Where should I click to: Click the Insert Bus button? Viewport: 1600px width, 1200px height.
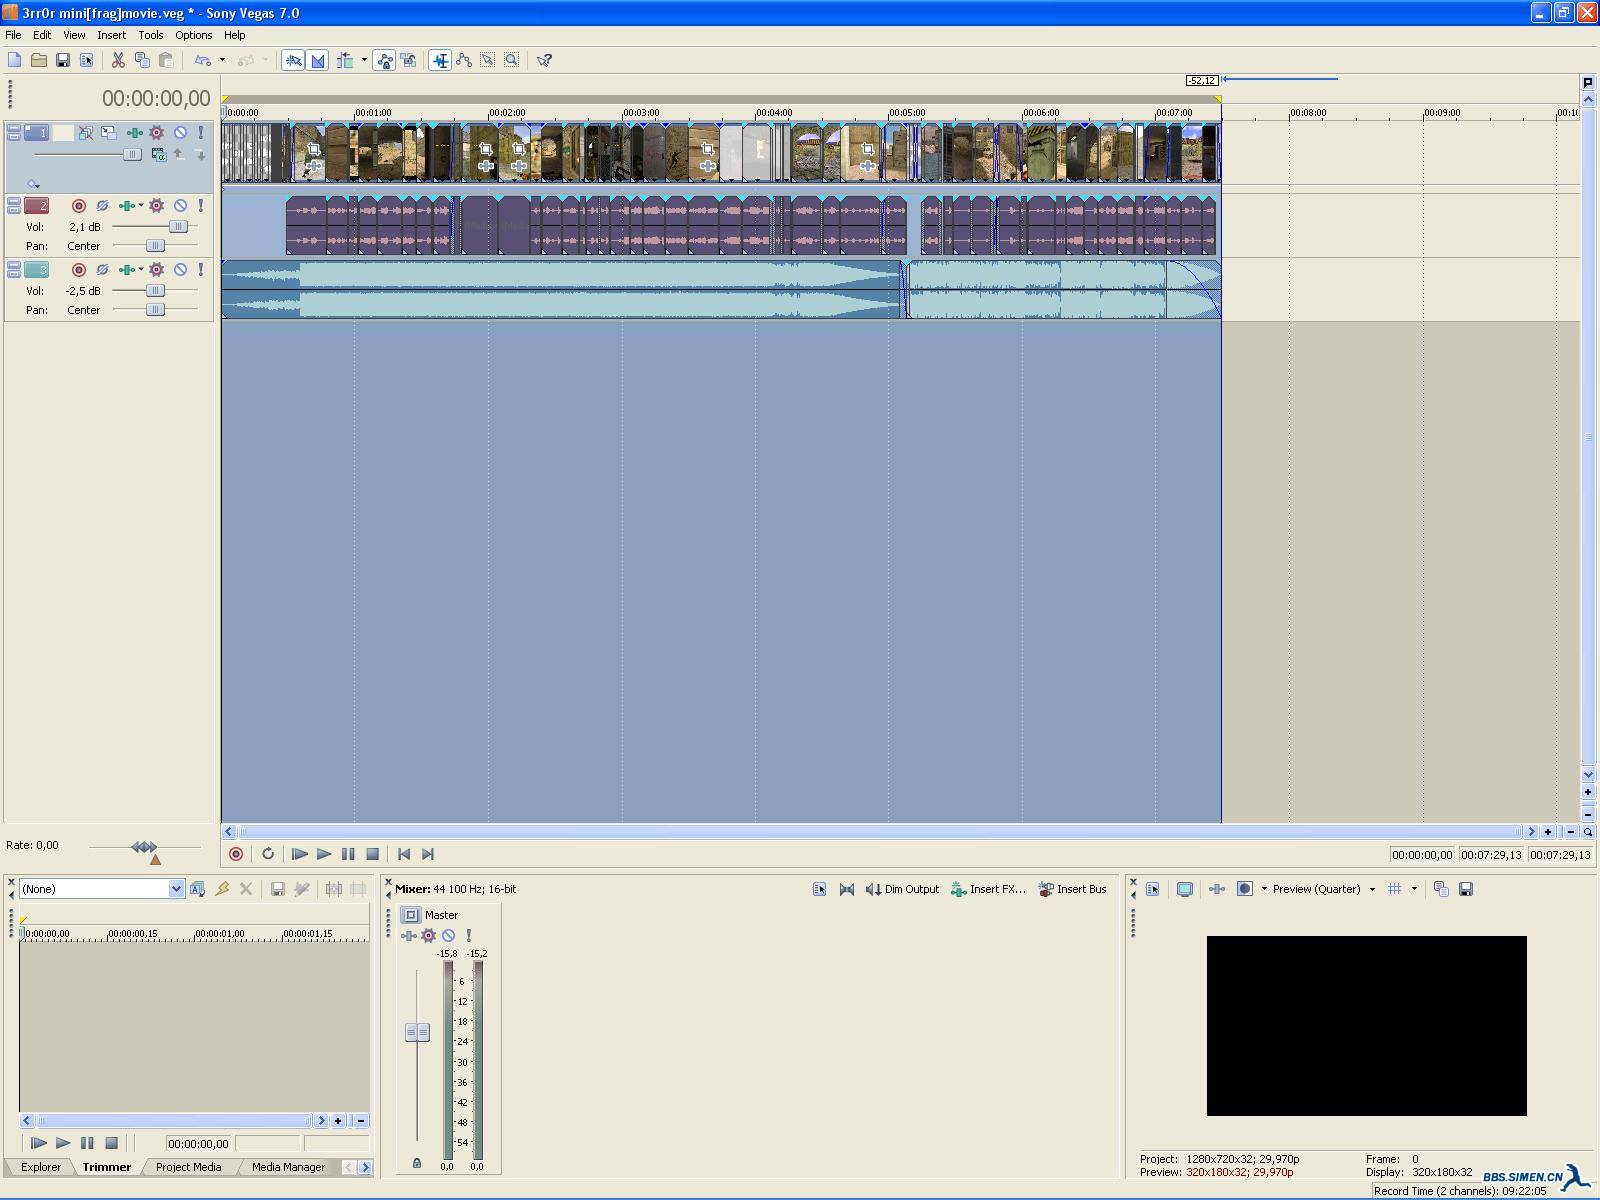[1072, 889]
